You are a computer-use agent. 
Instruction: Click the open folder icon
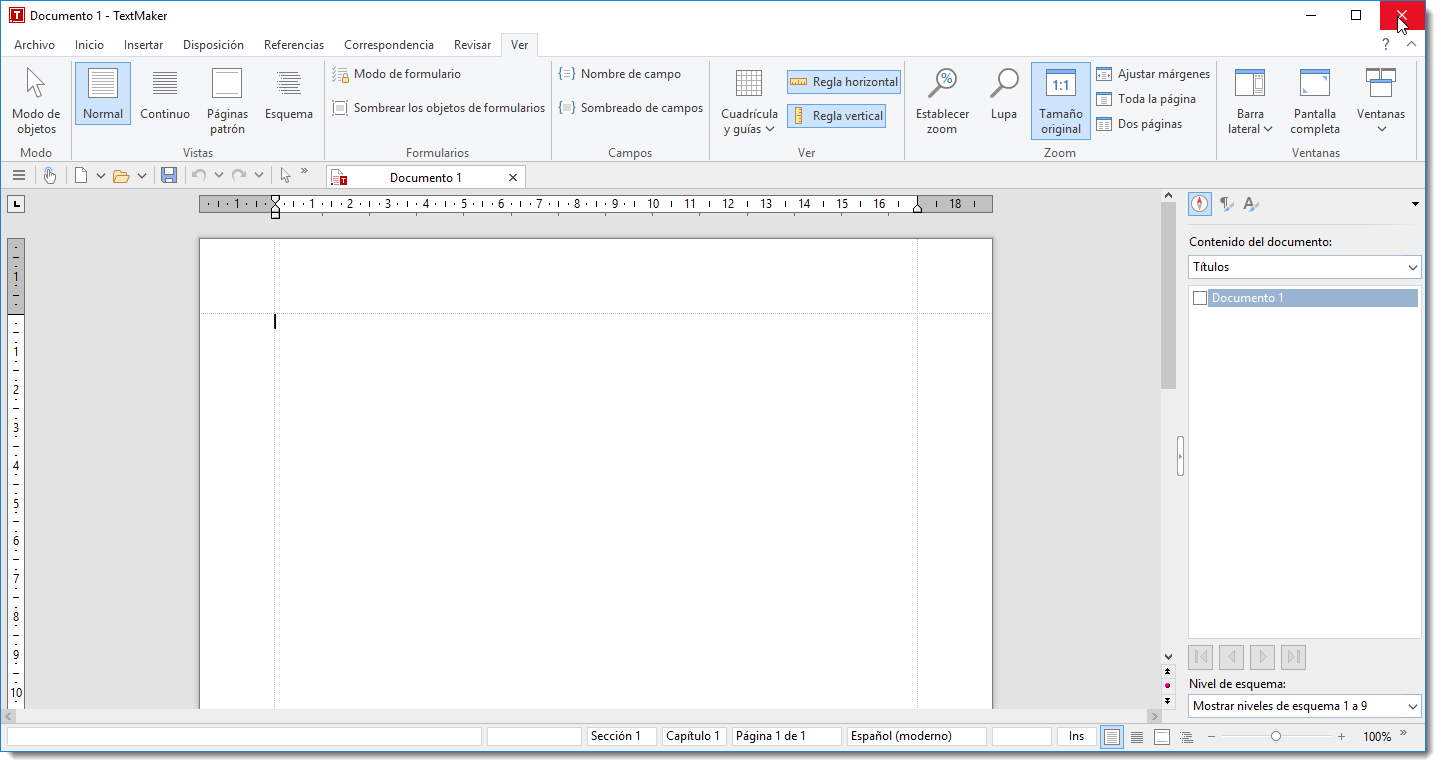click(x=121, y=176)
